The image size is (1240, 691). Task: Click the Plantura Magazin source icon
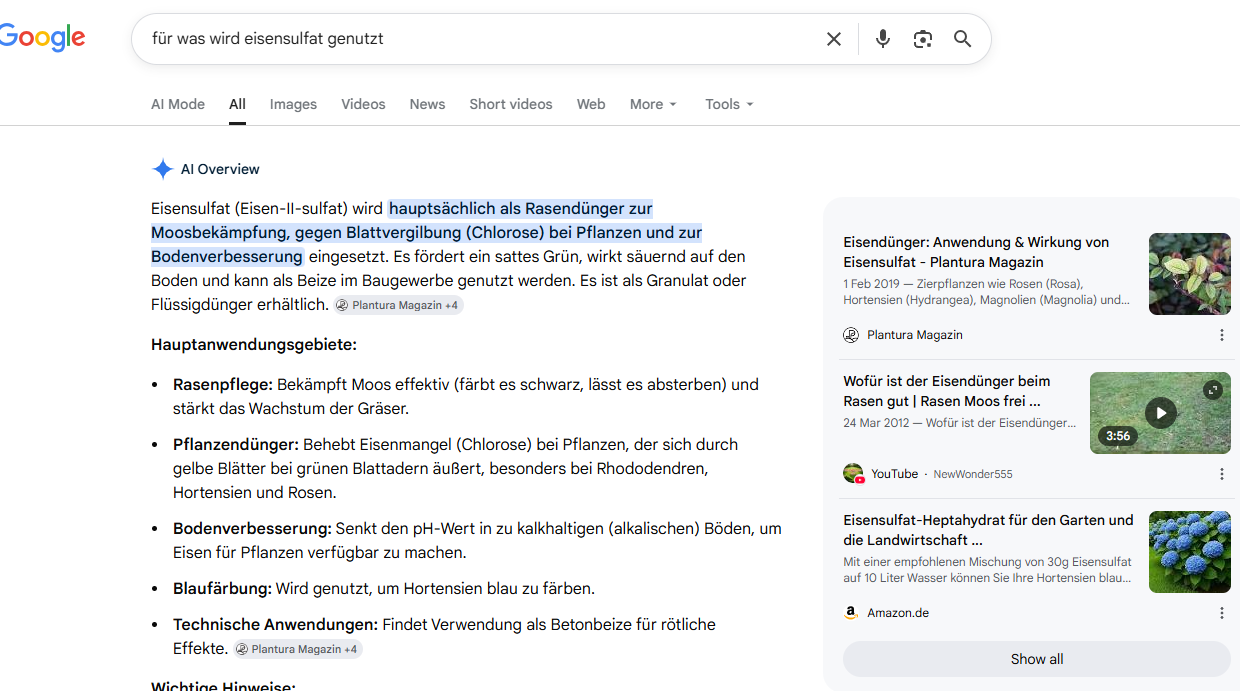pyautogui.click(x=851, y=335)
